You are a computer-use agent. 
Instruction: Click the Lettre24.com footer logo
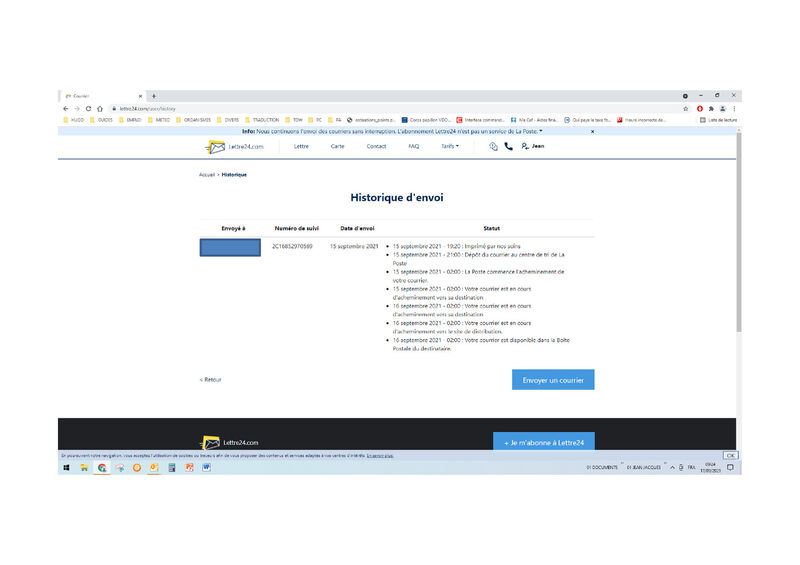click(230, 443)
